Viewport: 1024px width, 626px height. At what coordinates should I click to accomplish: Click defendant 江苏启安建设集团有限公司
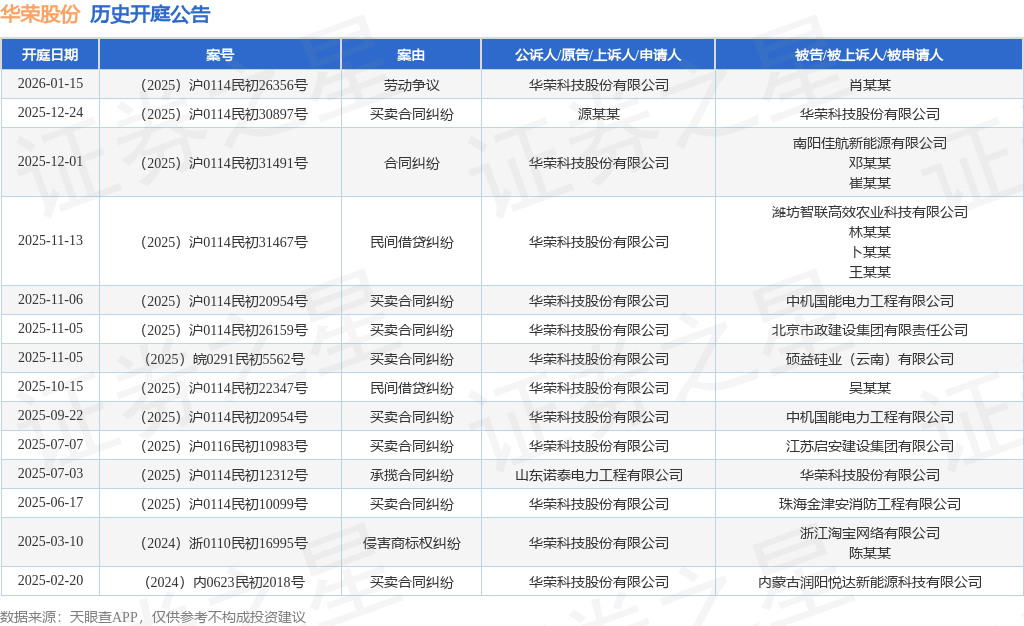pos(869,446)
